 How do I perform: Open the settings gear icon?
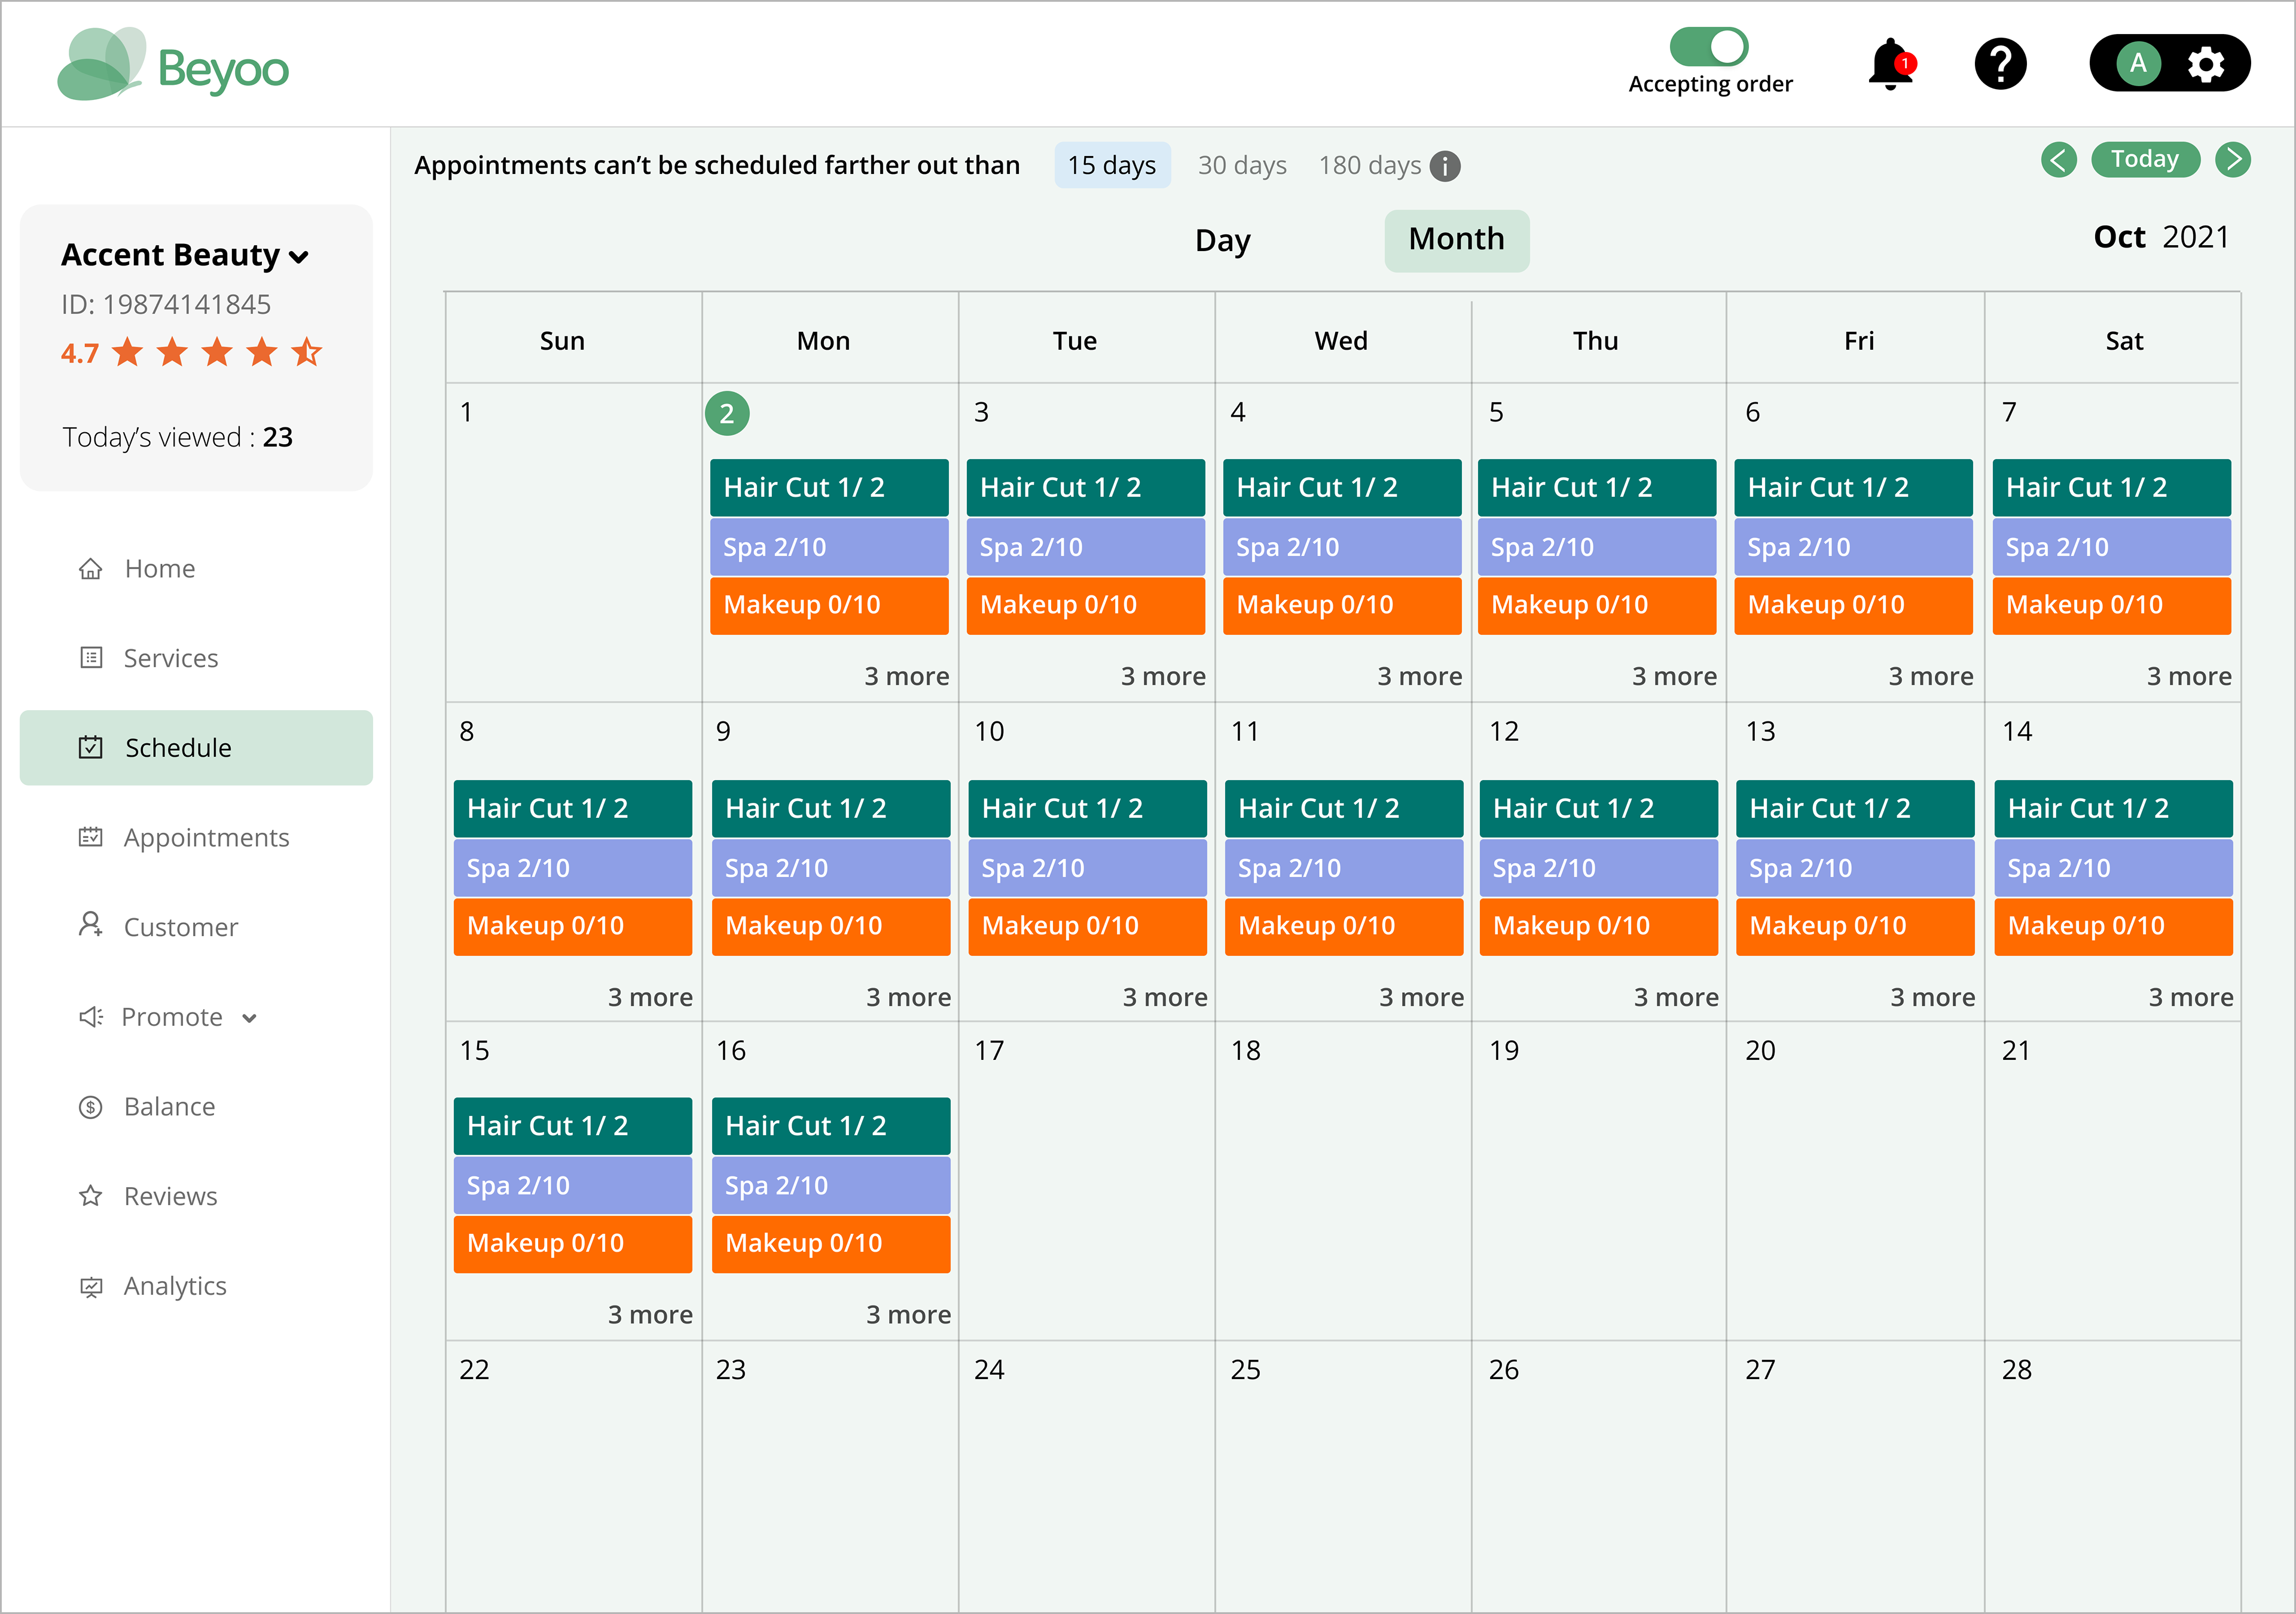(2205, 64)
